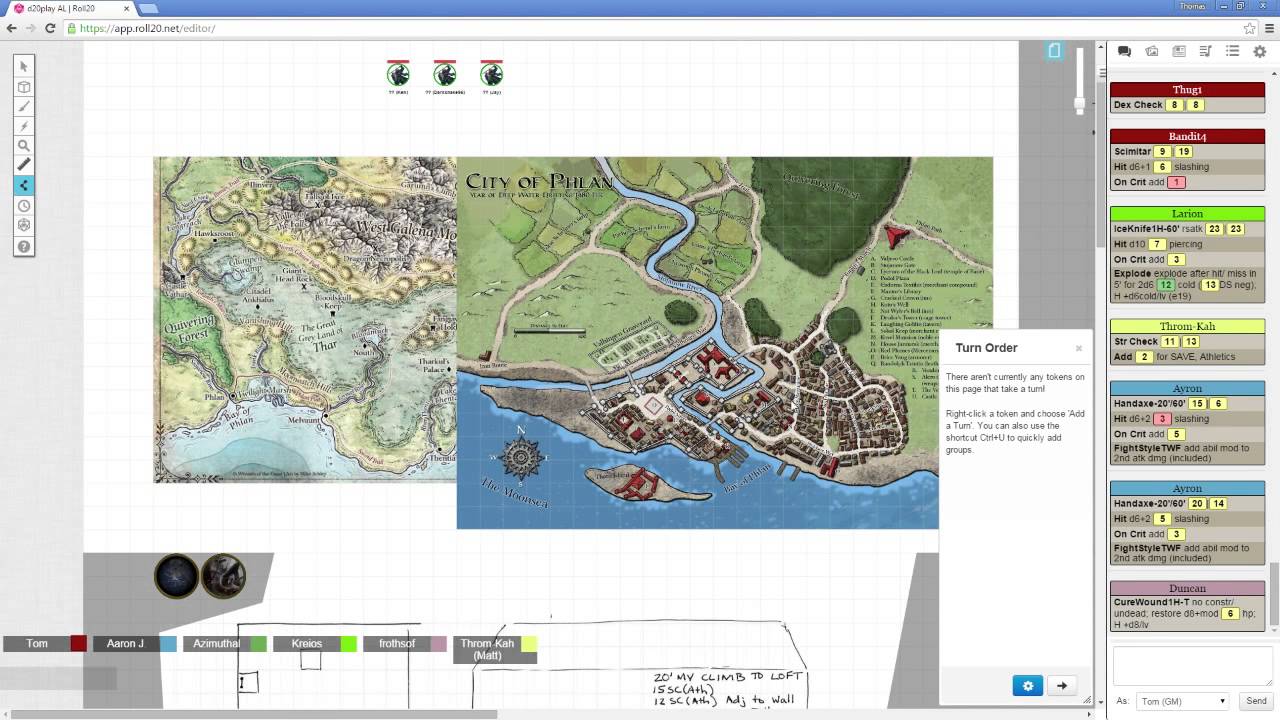Pick the Ruler measure tool
The width and height of the screenshot is (1280, 720).
click(24, 165)
